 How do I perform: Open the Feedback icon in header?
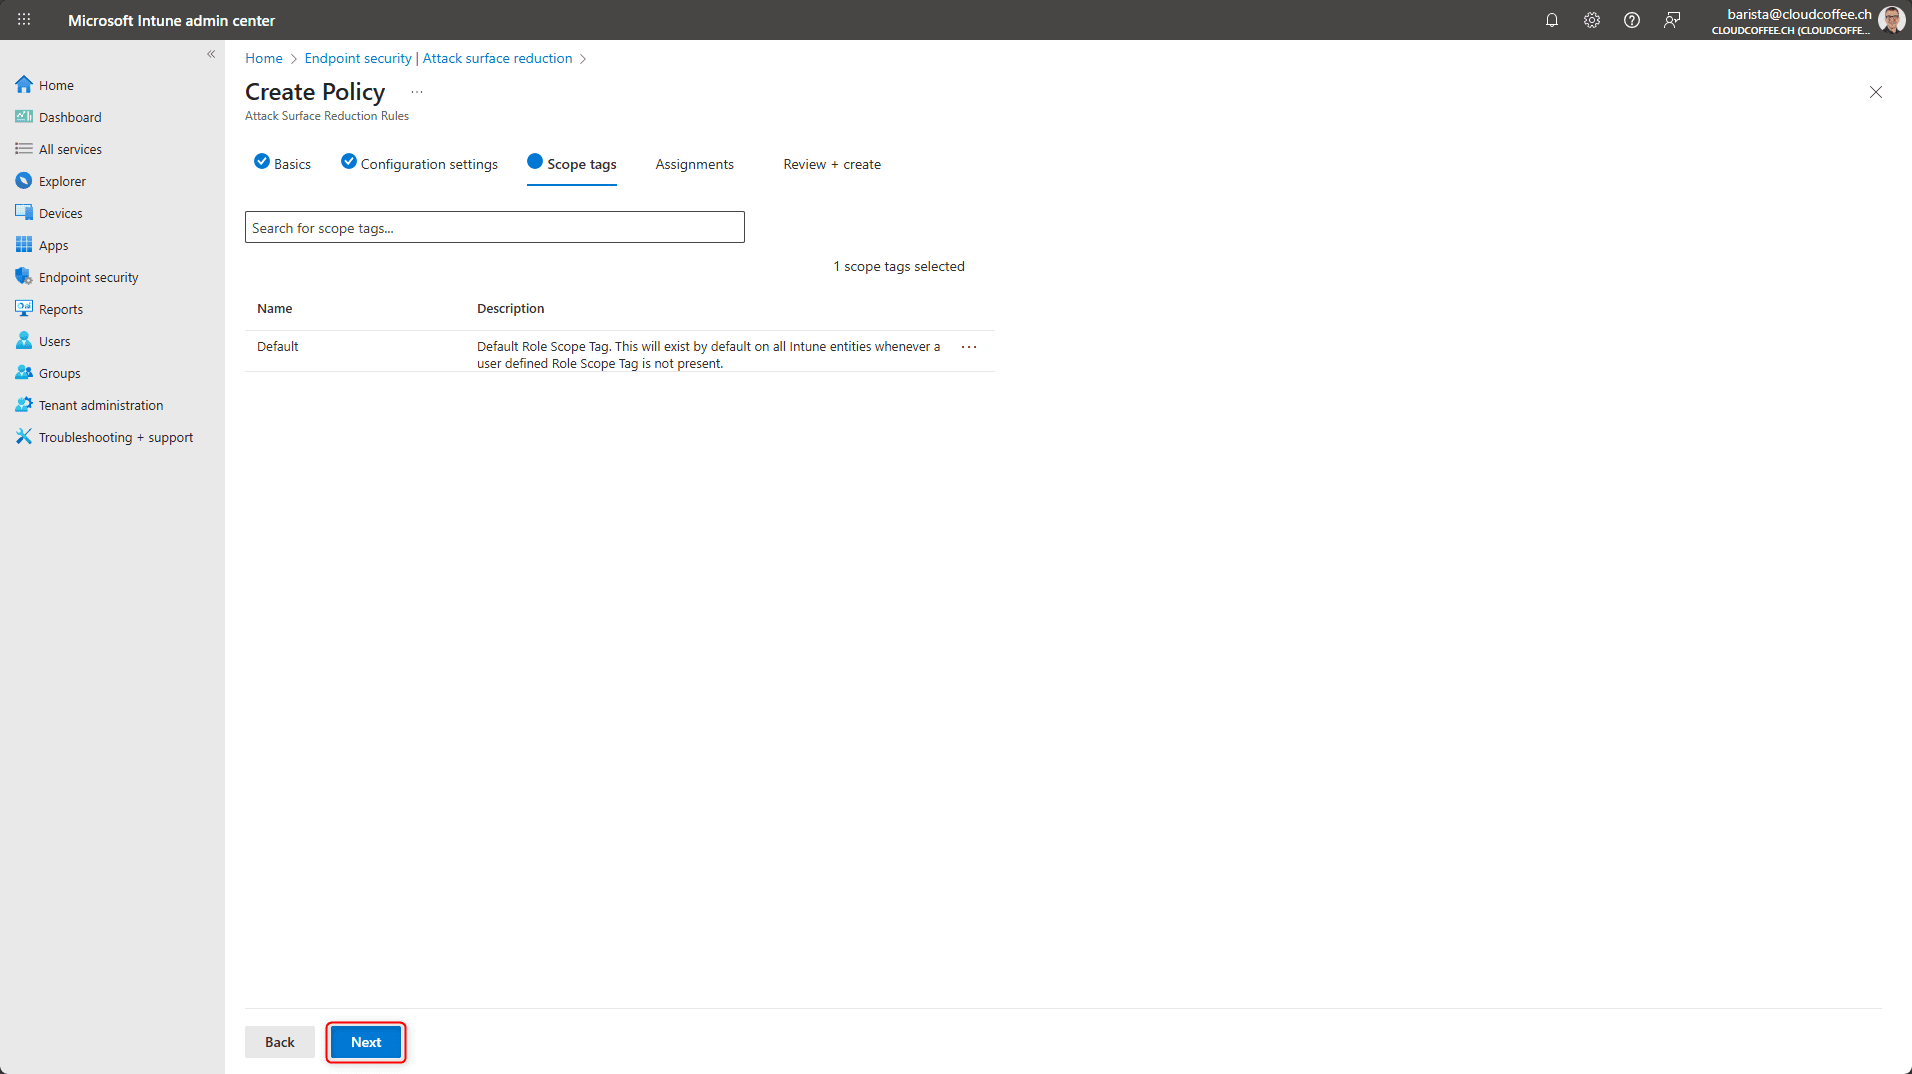coord(1671,20)
